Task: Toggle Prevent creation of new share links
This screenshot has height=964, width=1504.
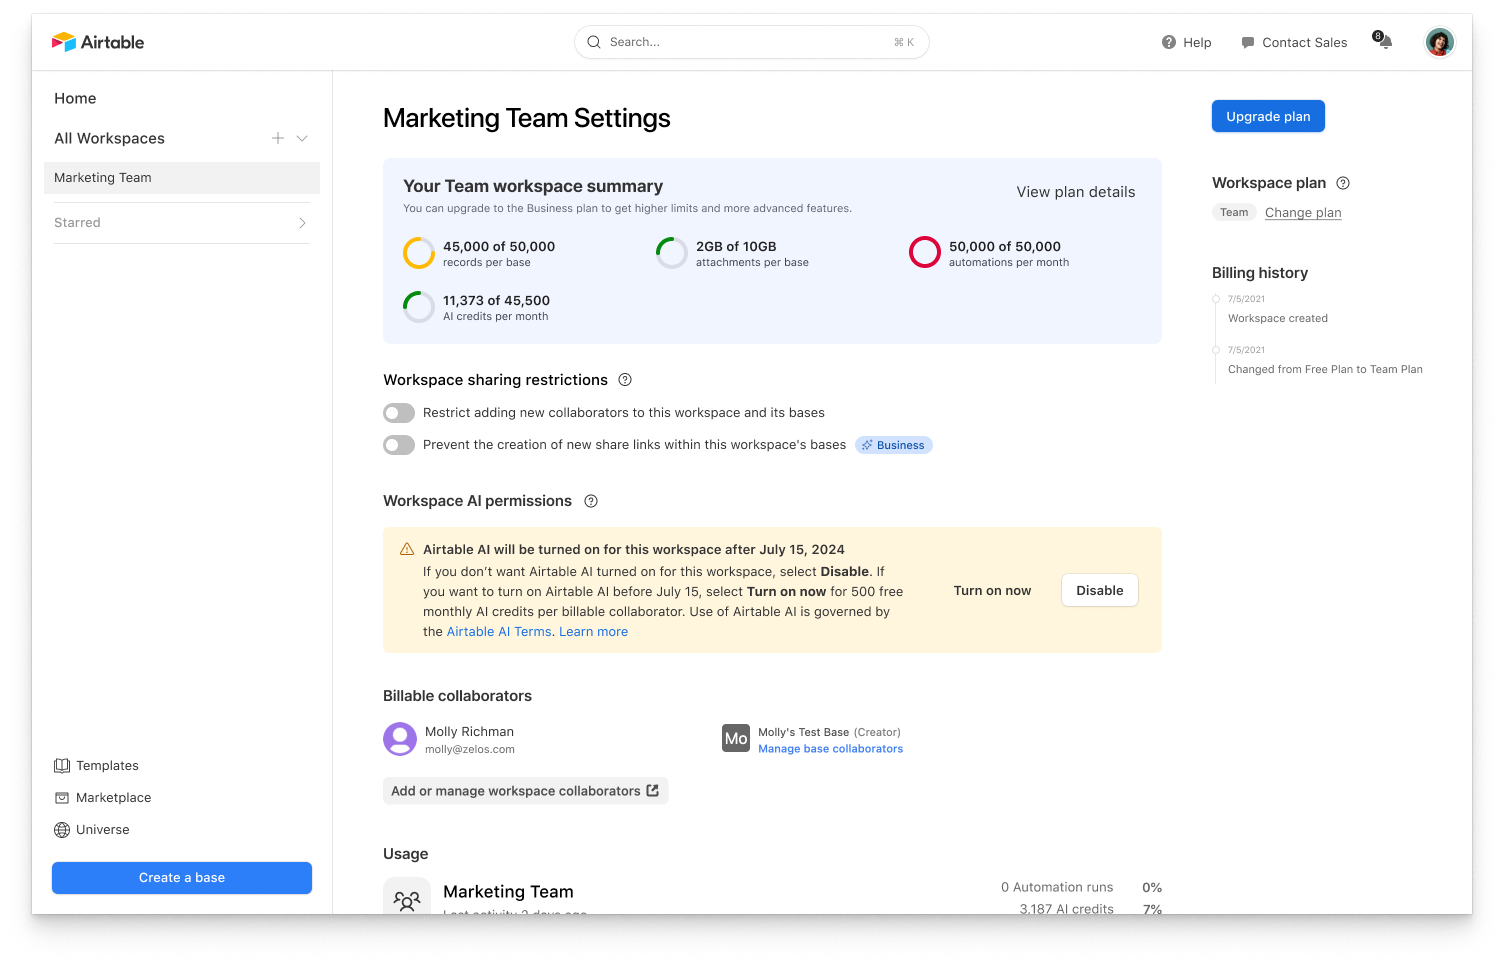Action: click(399, 445)
